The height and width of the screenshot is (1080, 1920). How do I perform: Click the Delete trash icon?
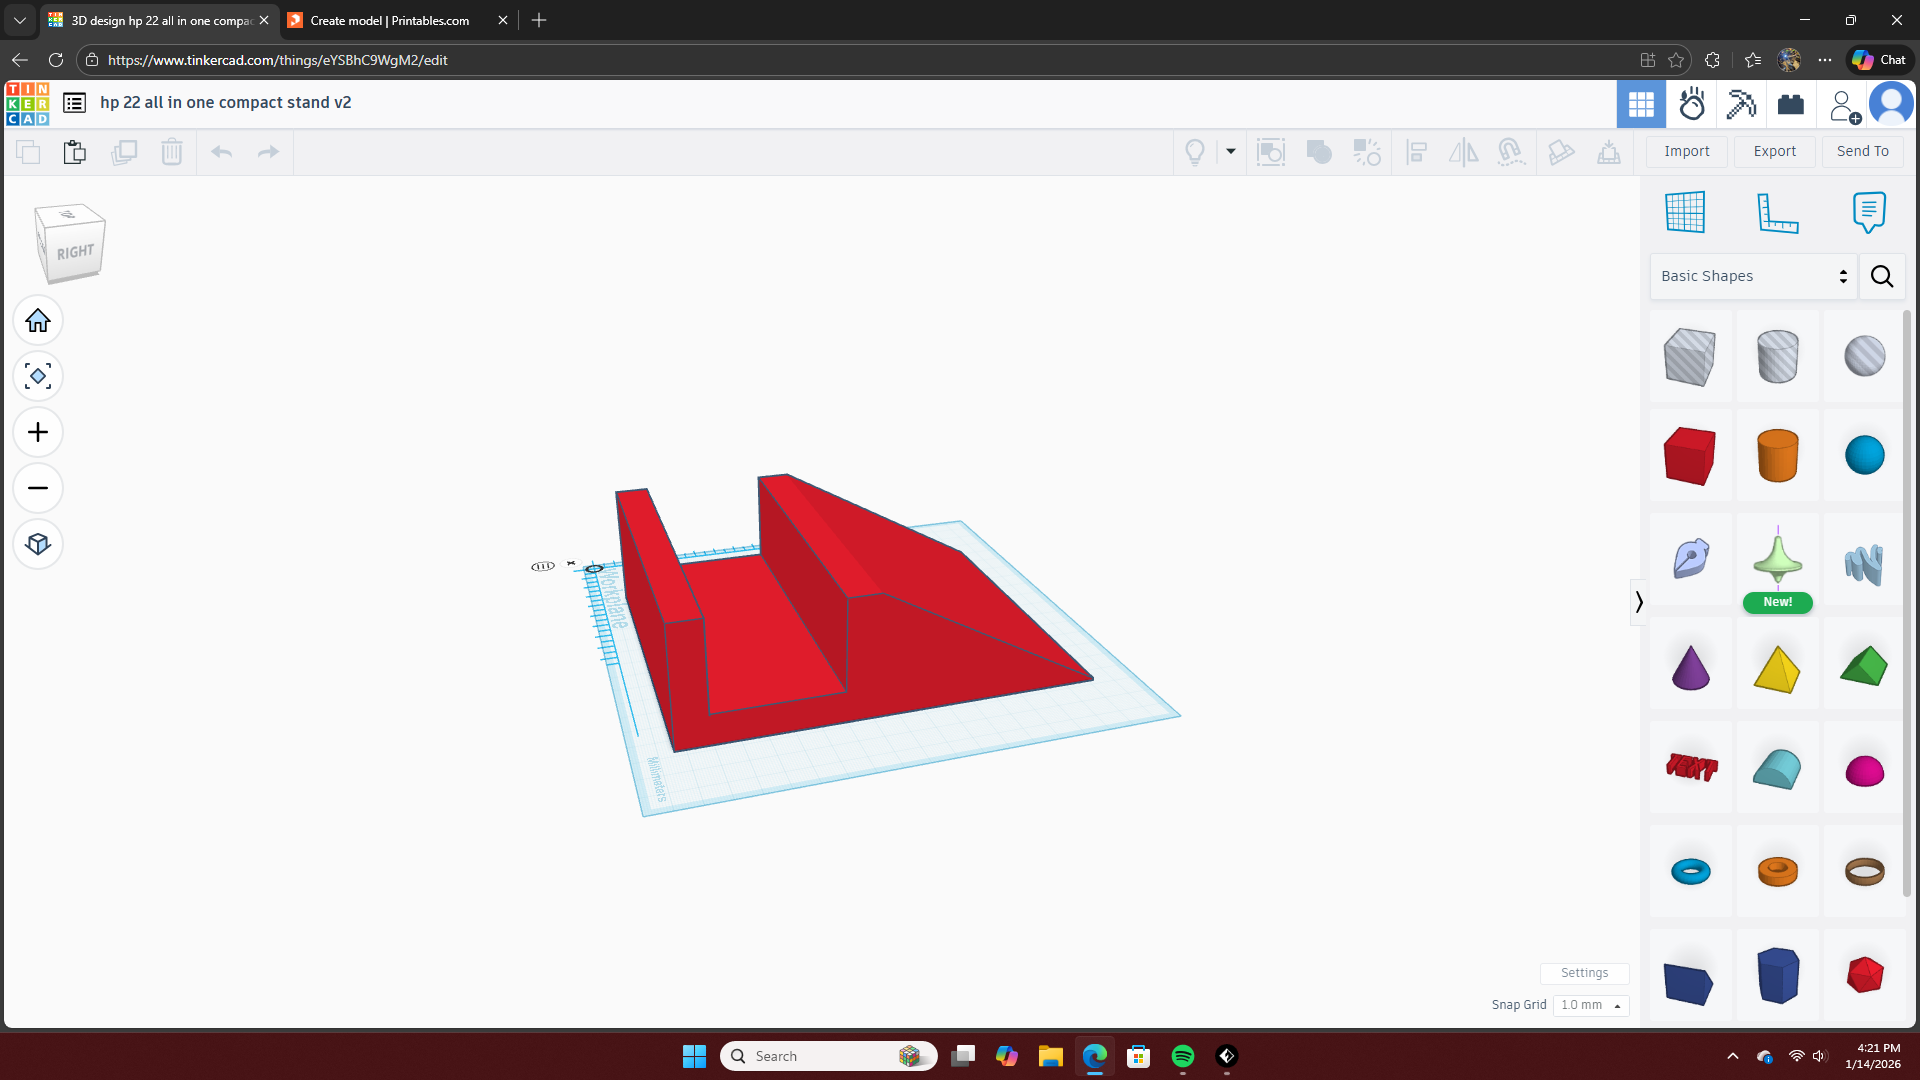[172, 152]
